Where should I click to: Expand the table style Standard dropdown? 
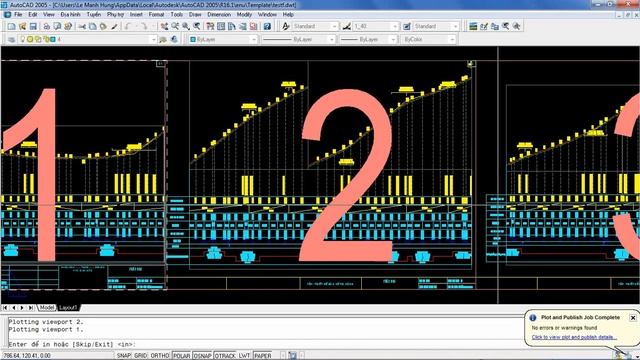coord(456,26)
